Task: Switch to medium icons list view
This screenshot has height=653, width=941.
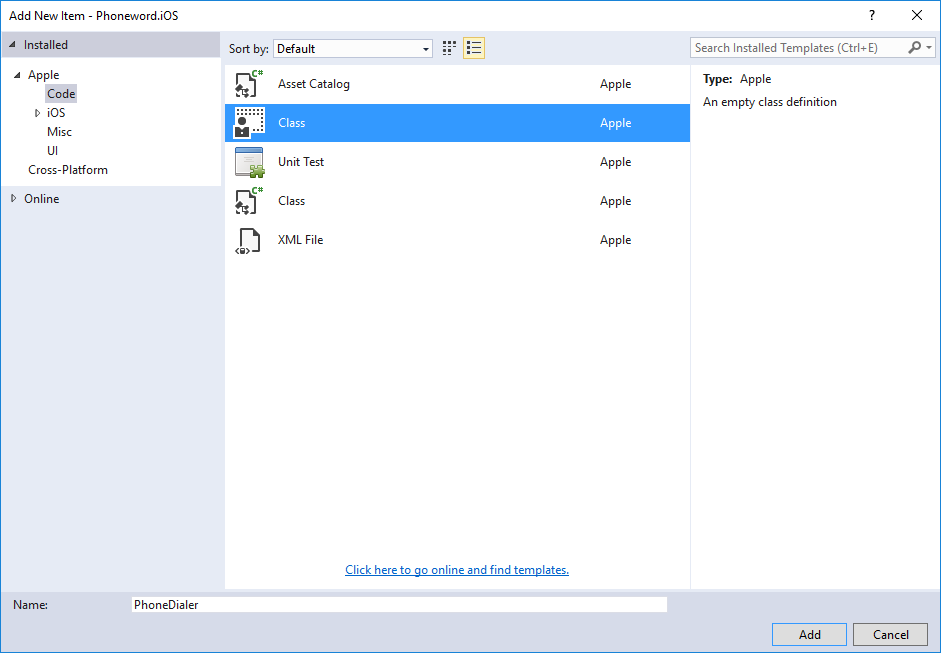Action: point(474,48)
